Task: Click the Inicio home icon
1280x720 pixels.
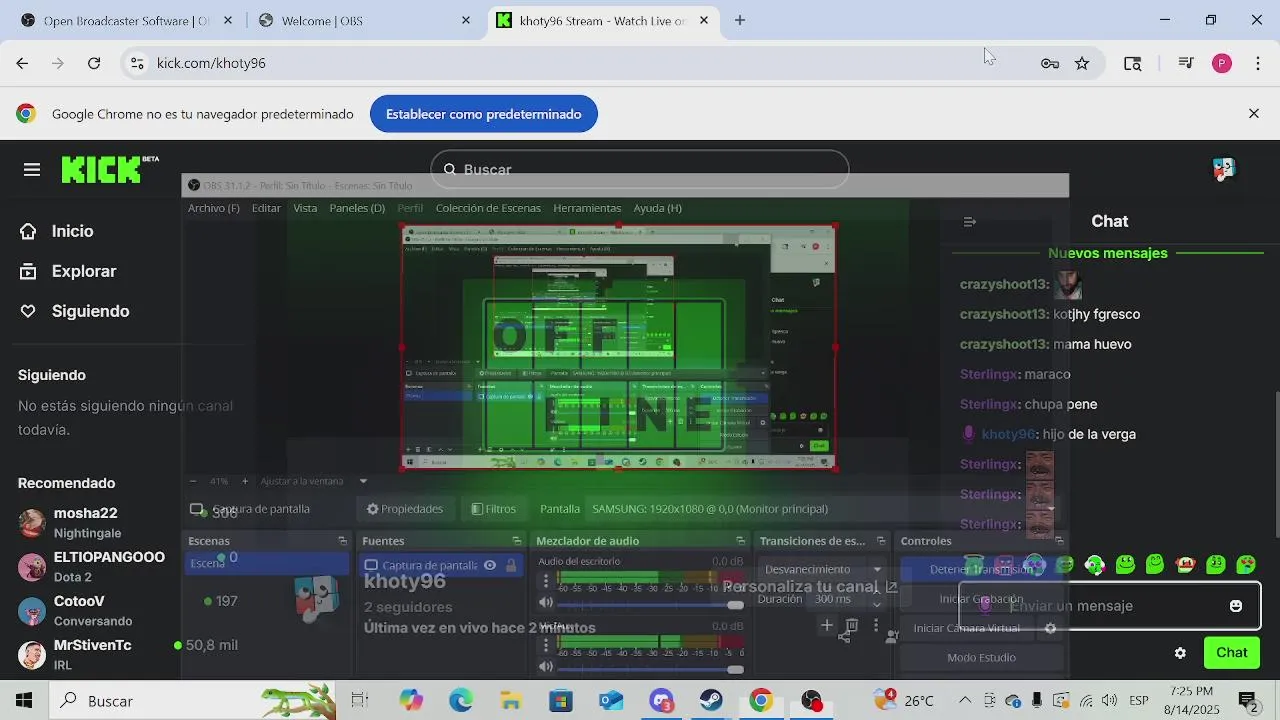Action: click(x=28, y=231)
